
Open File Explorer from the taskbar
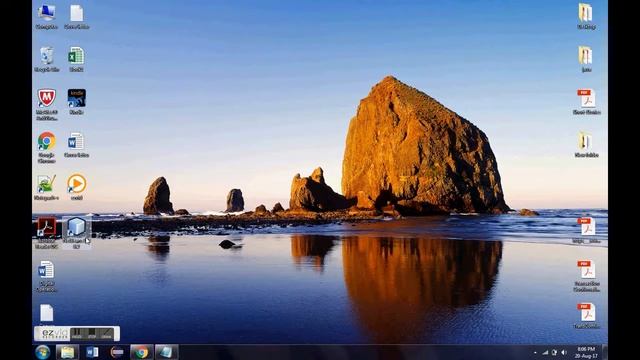coord(67,352)
